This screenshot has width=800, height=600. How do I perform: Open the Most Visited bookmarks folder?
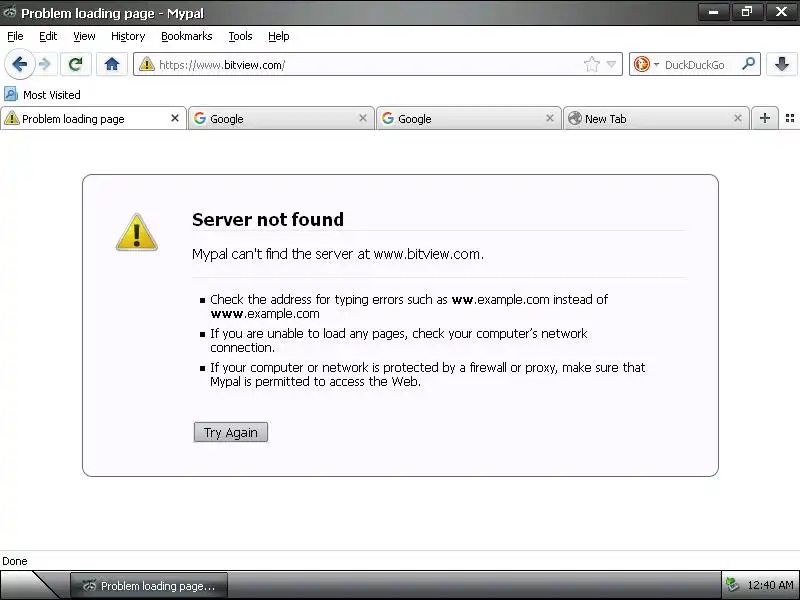[x=42, y=94]
